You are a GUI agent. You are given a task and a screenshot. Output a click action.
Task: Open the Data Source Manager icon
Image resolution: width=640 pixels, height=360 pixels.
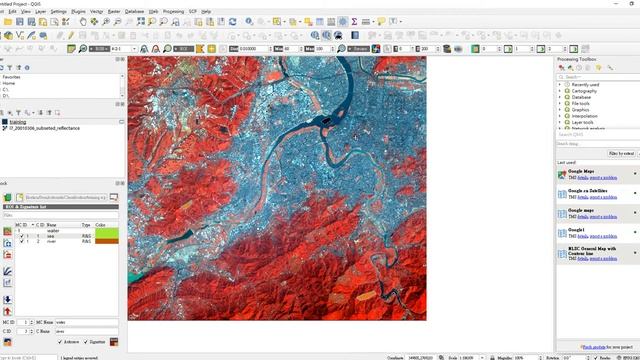pyautogui.click(x=8, y=36)
